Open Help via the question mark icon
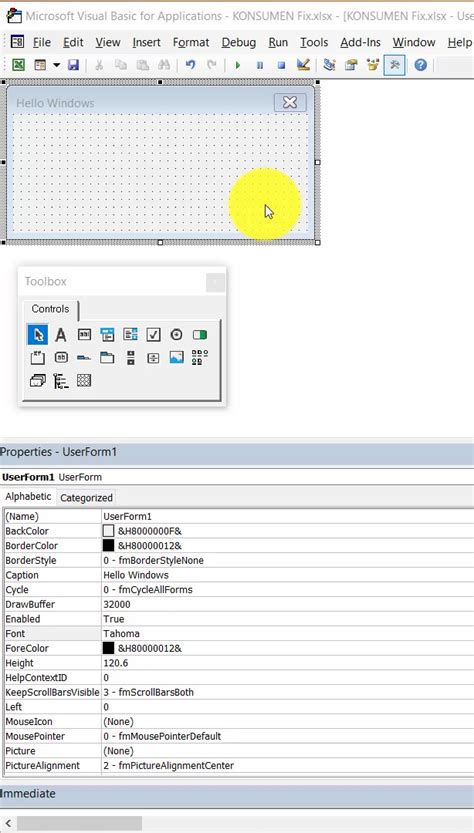The height and width of the screenshot is (833, 474). tap(420, 65)
